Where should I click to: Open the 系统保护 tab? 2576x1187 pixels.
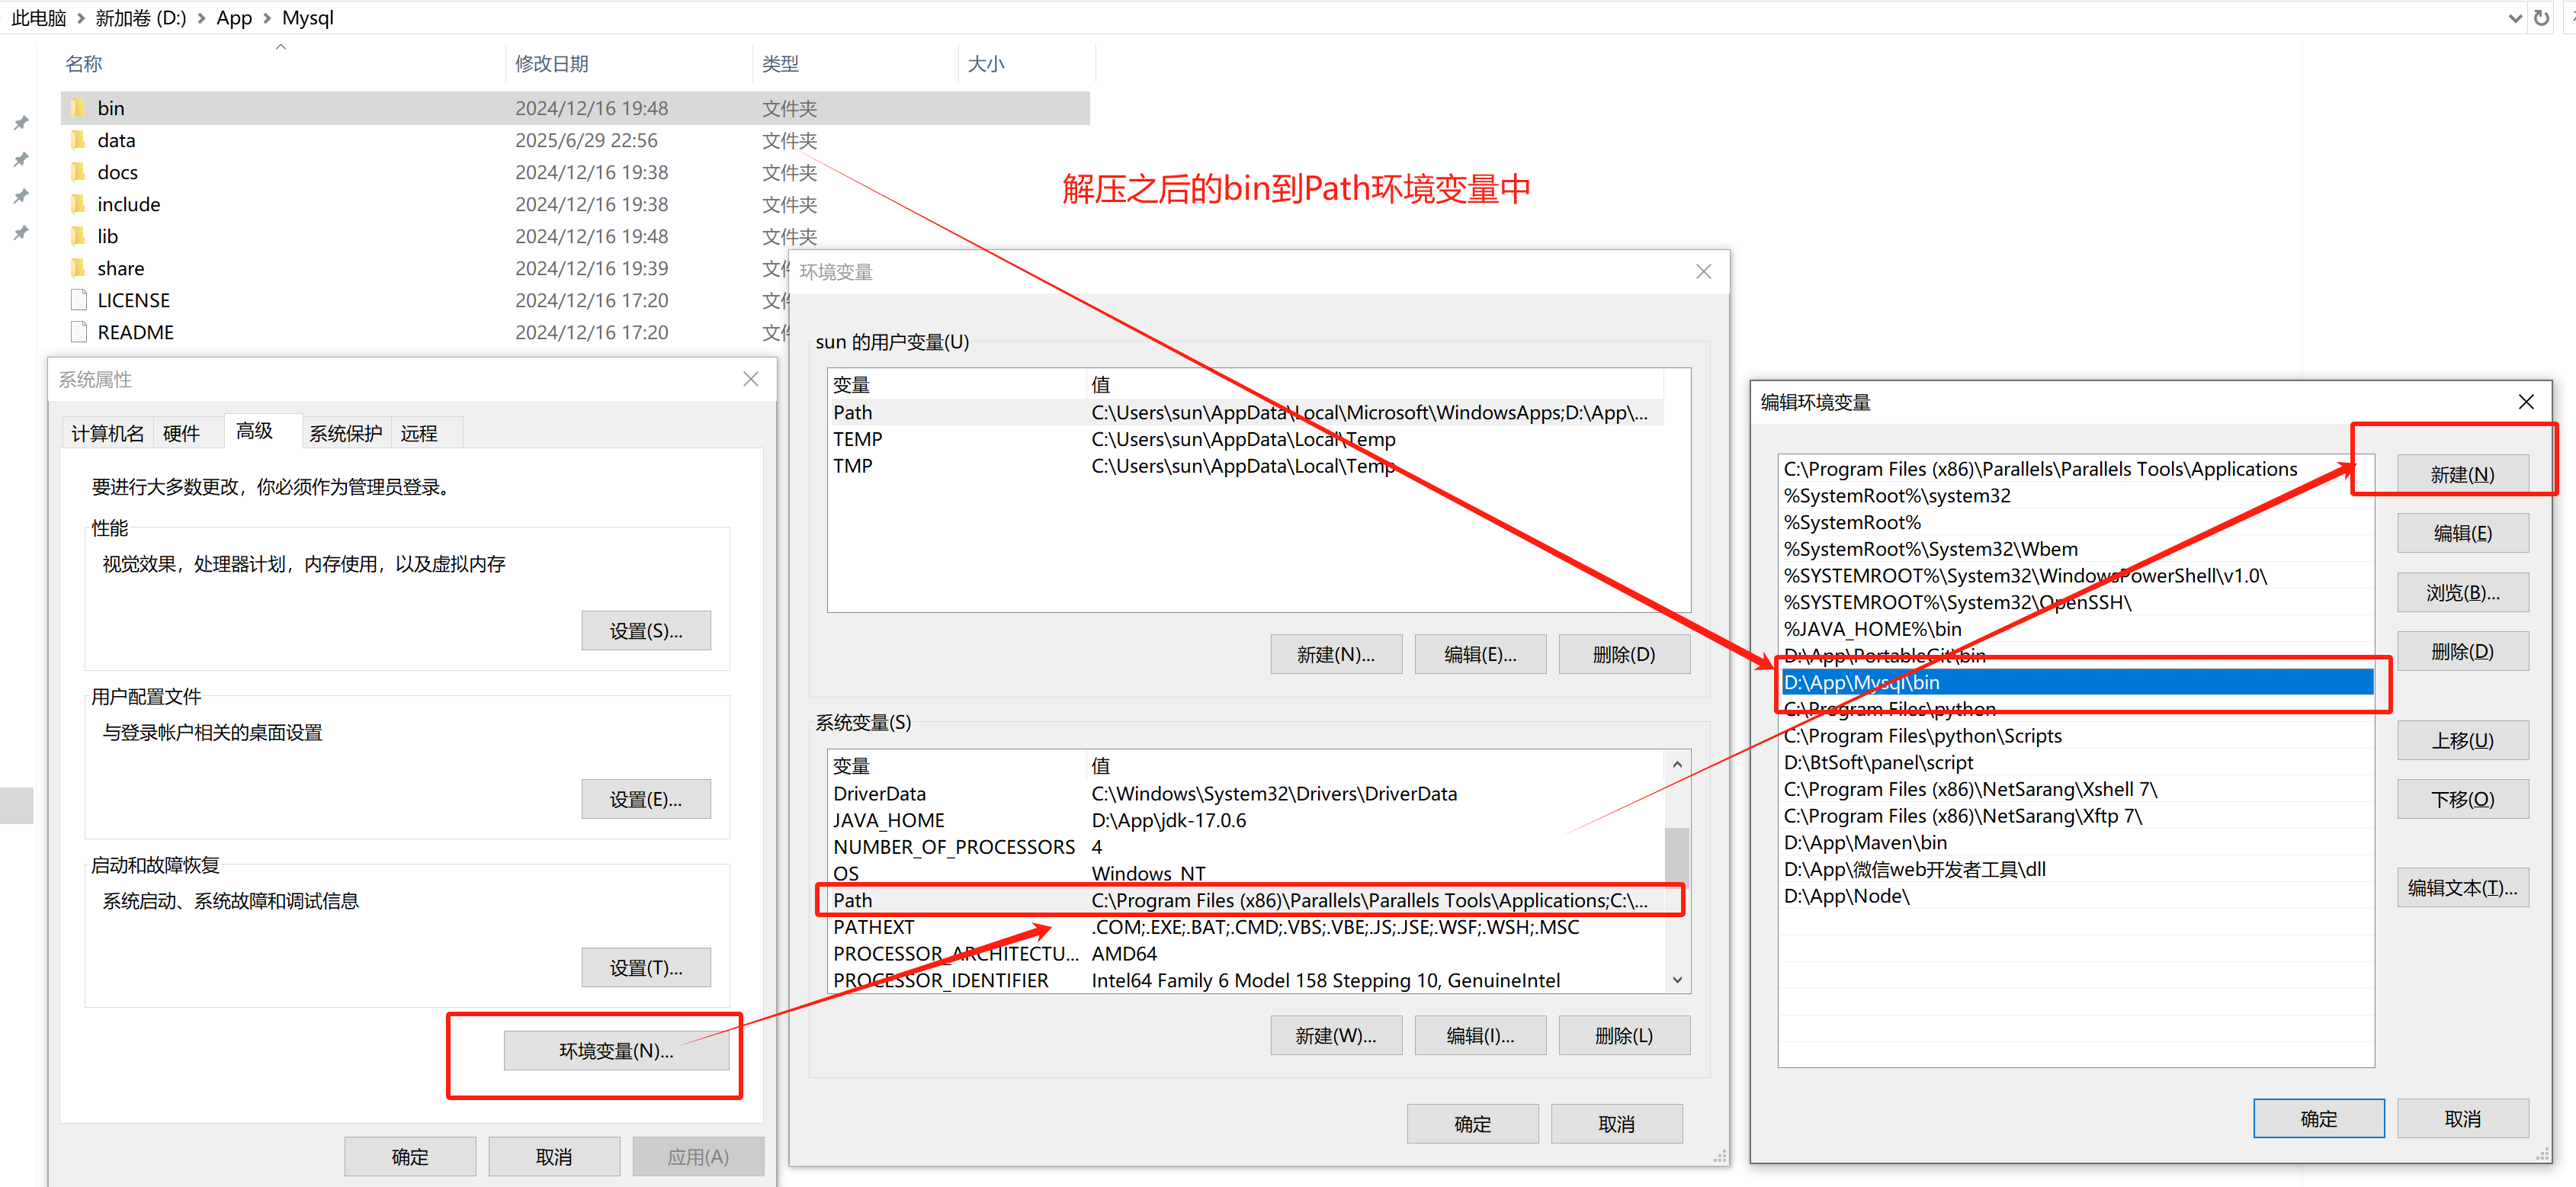345,433
